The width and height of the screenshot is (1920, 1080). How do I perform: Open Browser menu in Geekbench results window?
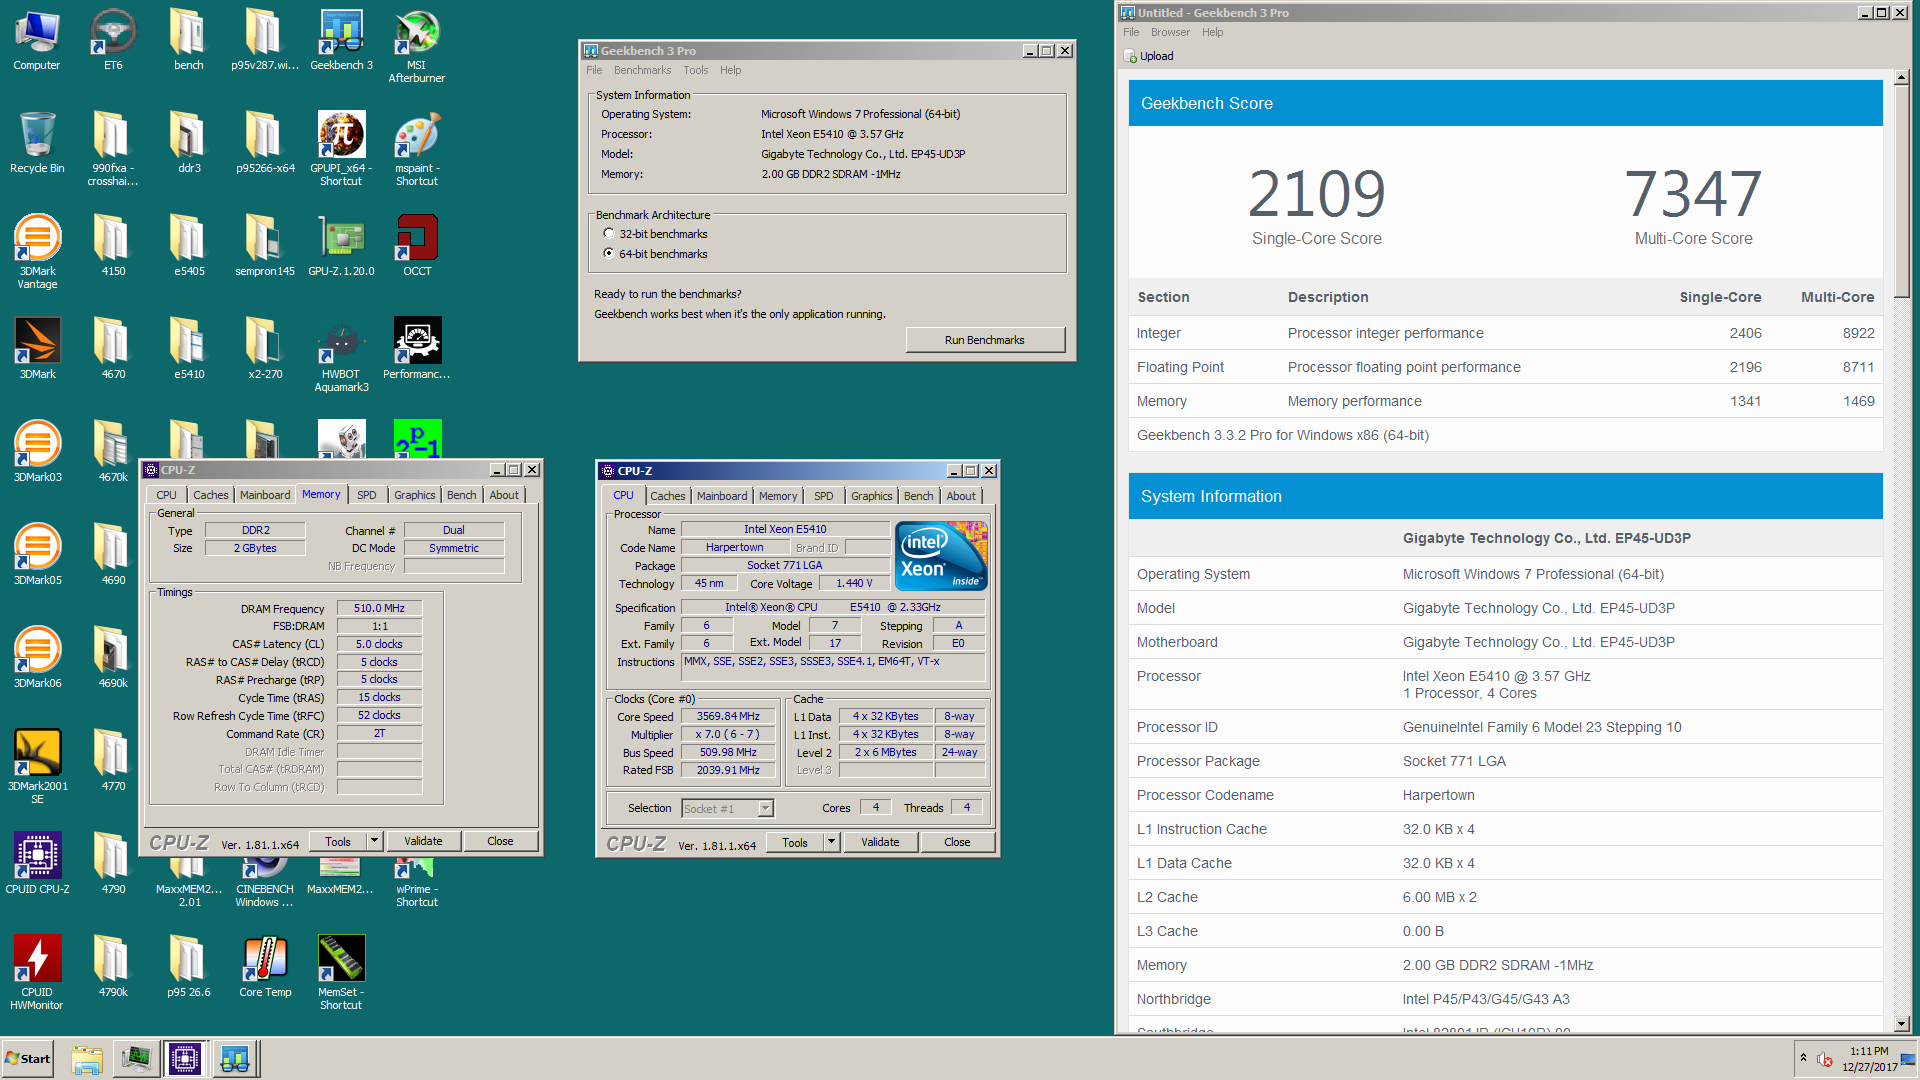click(x=1170, y=32)
